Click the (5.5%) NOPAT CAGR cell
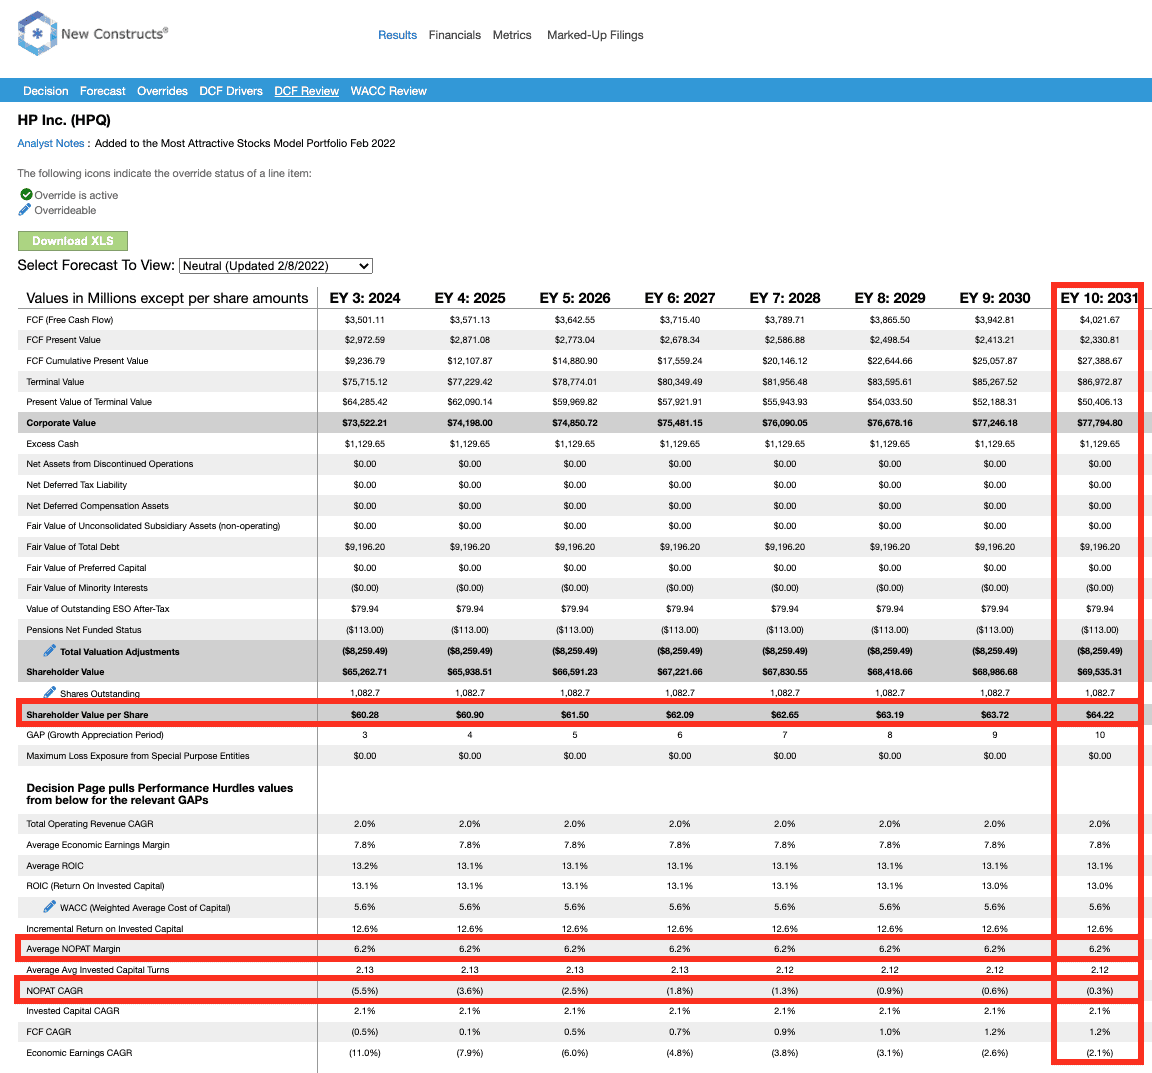The width and height of the screenshot is (1152, 1073). click(x=364, y=991)
